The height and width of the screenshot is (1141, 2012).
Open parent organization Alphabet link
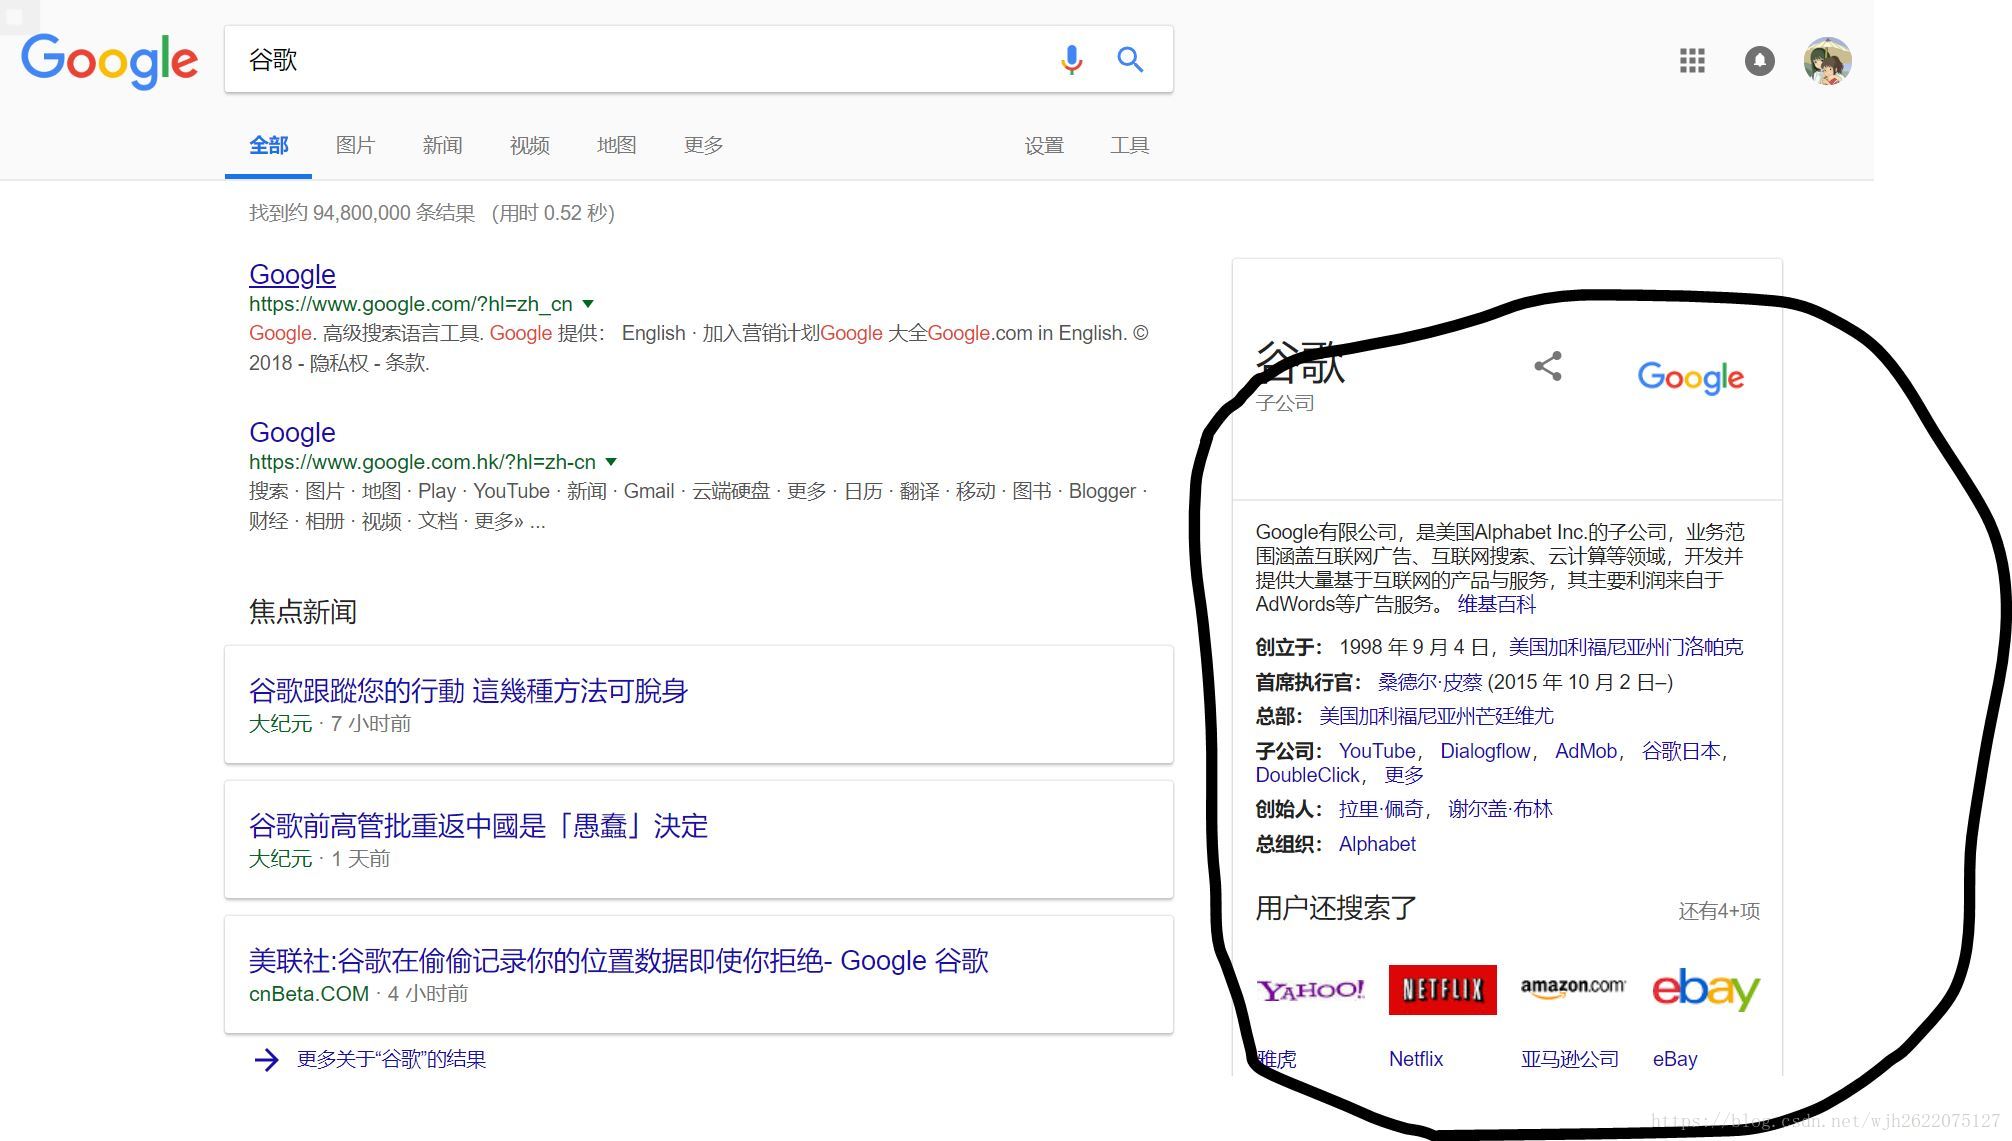(x=1377, y=844)
